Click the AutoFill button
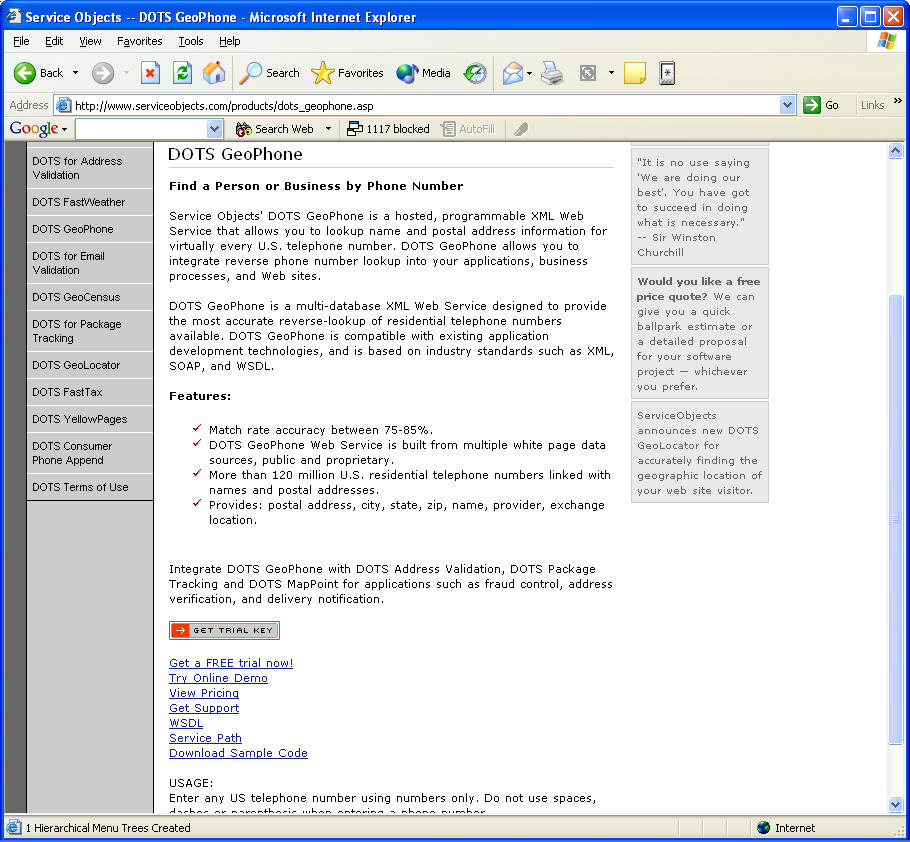The height and width of the screenshot is (842, 910). pyautogui.click(x=468, y=129)
